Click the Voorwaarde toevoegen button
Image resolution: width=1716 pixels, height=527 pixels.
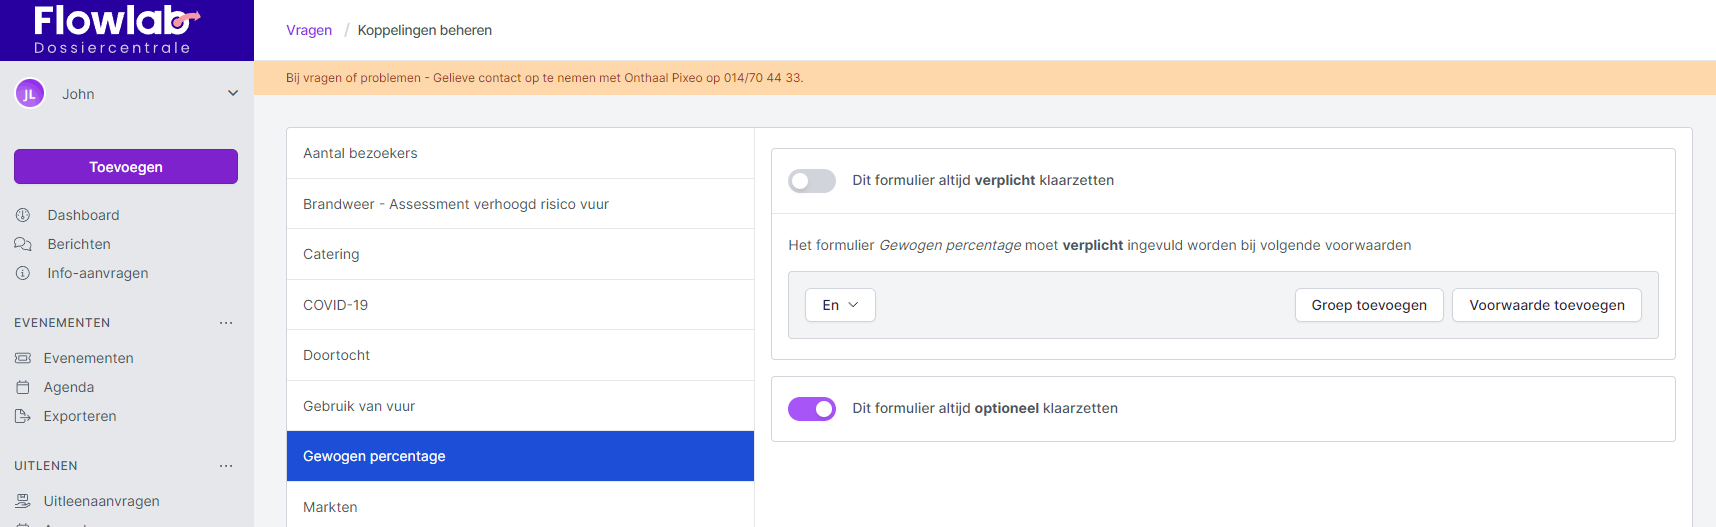click(1546, 305)
